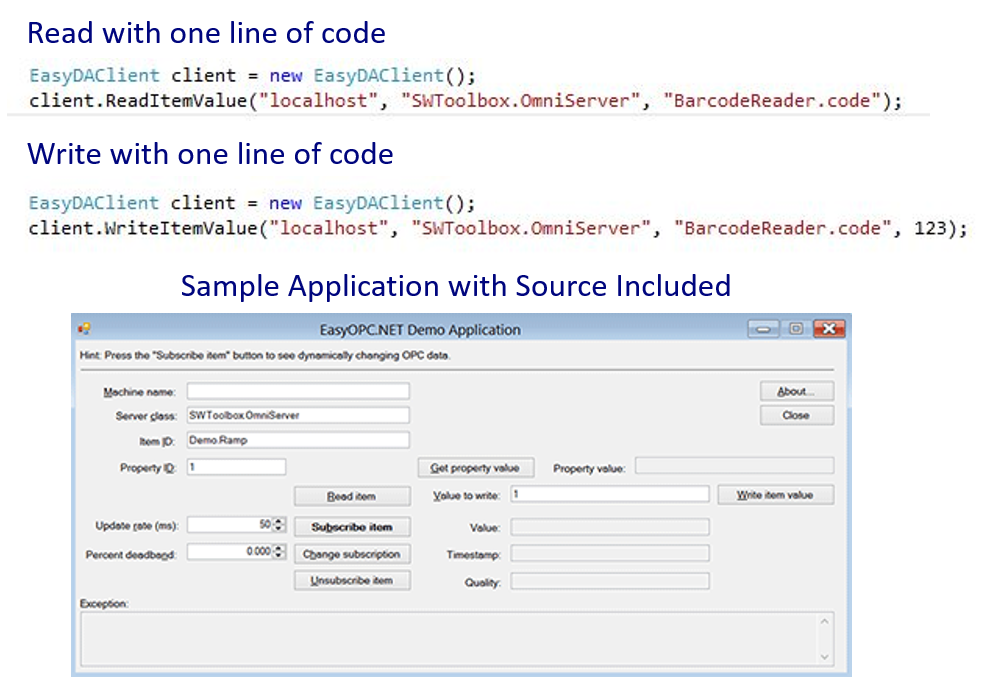Click the Property ID field containing 1
982x677 pixels.
point(235,465)
